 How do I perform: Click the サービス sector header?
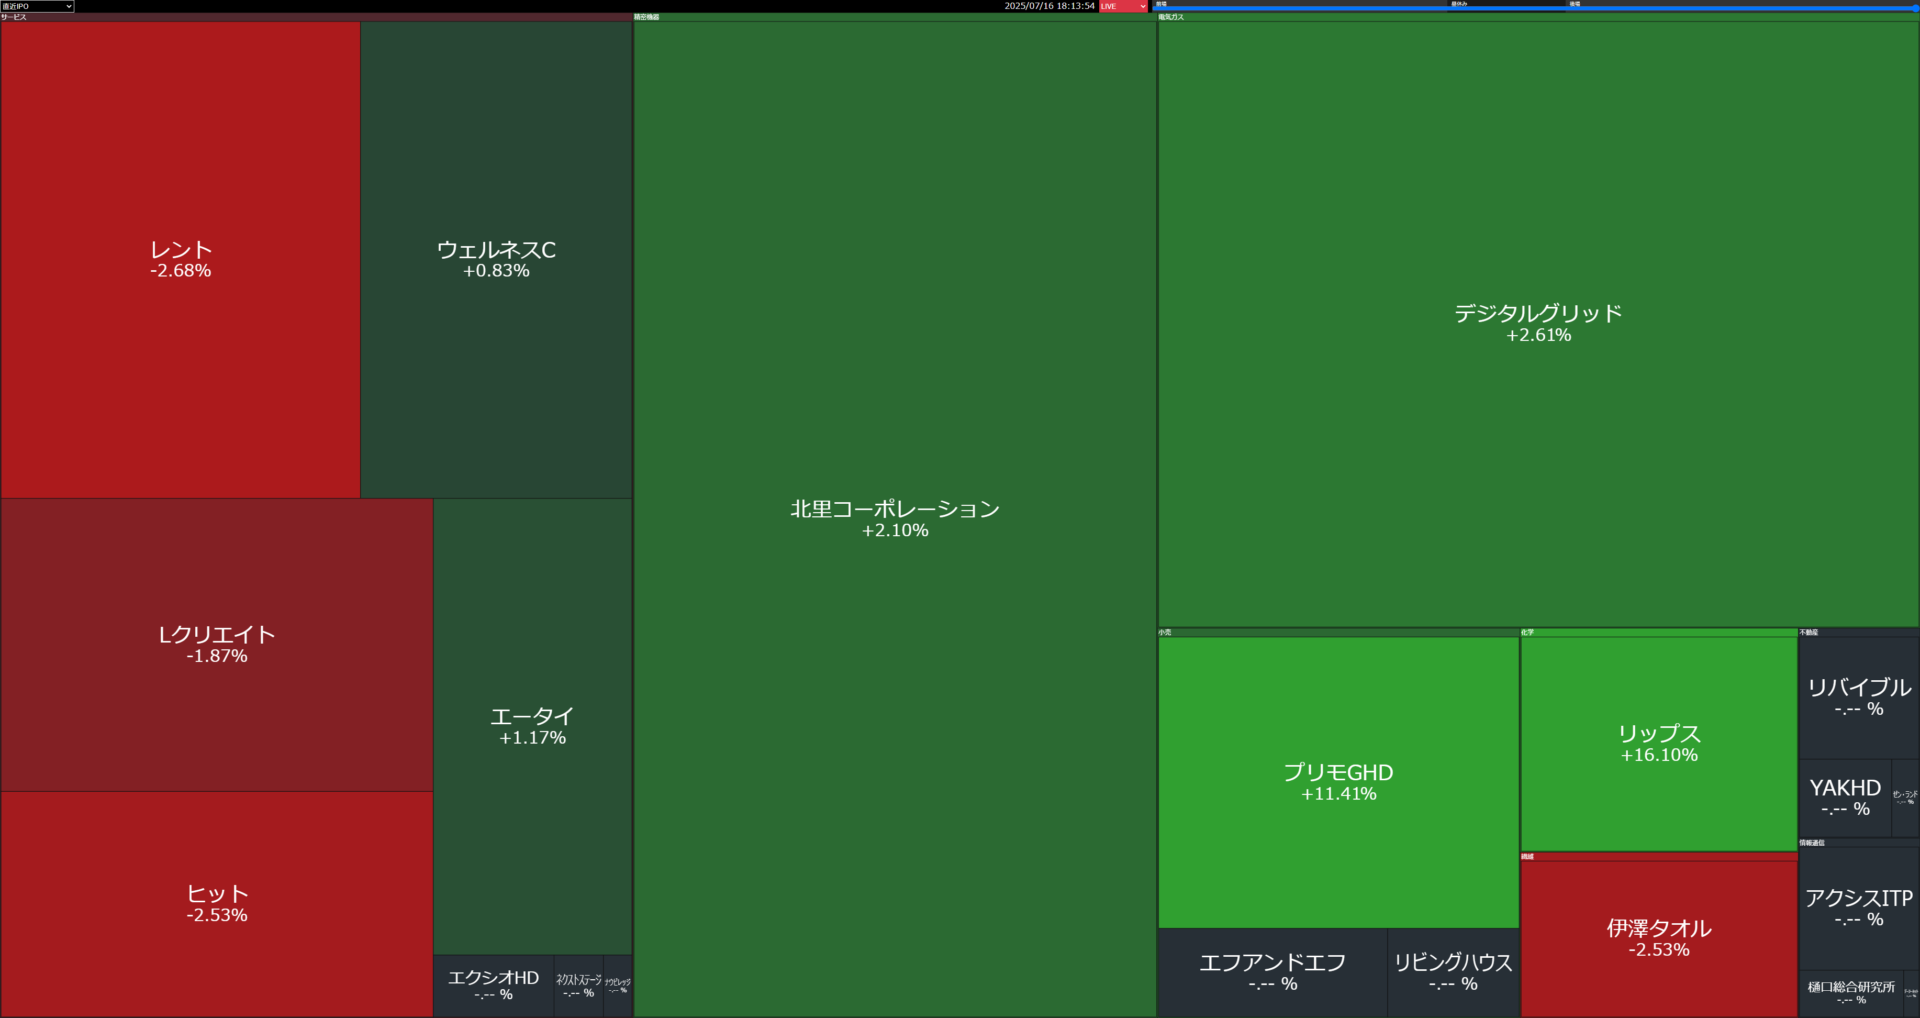[316, 17]
